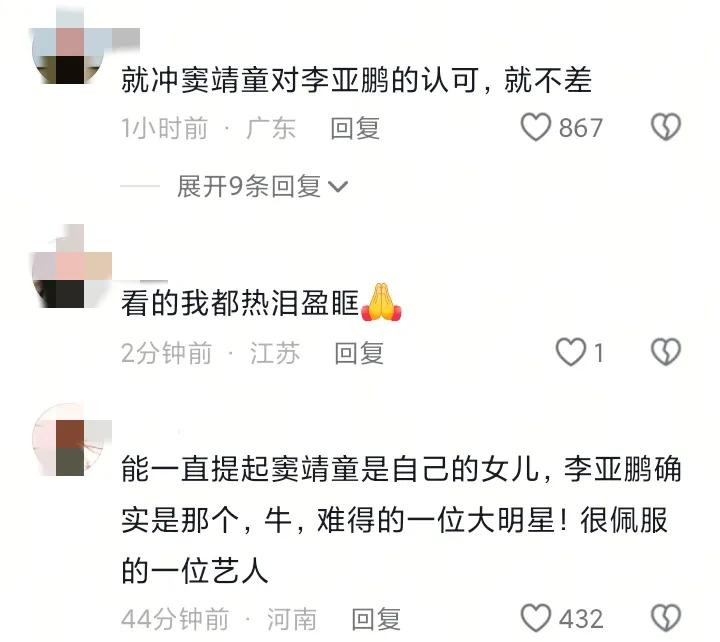Like the 热泪盈眶 comment from 江苏
Image resolution: width=720 pixels, height=642 pixels.
point(571,352)
